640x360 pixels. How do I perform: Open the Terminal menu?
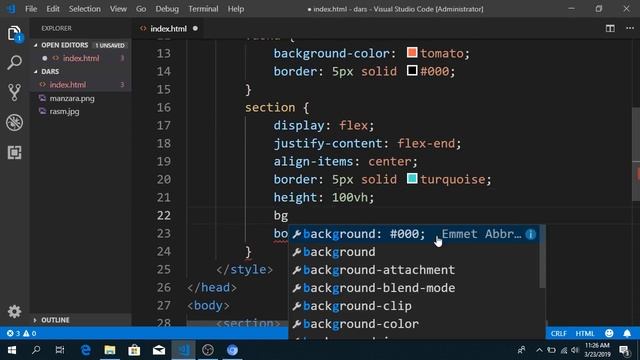(203, 9)
